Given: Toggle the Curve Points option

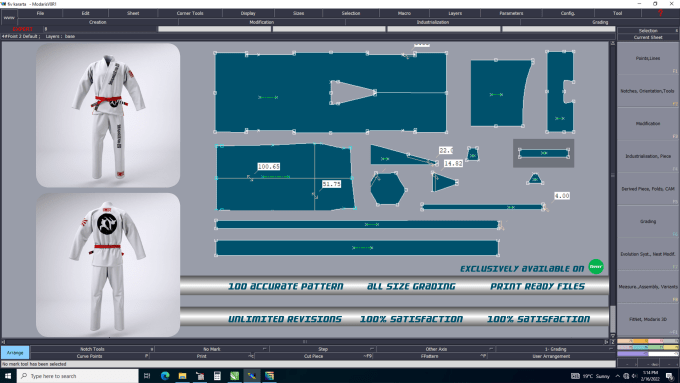Looking at the screenshot, I should [x=90, y=356].
